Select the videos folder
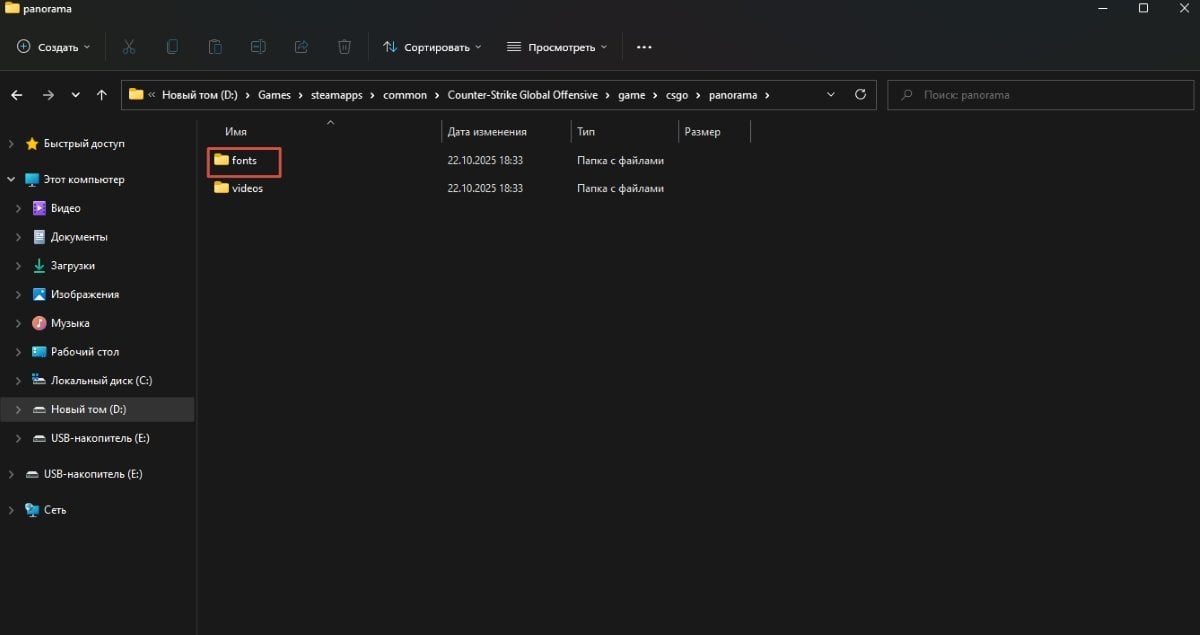 tap(247, 188)
